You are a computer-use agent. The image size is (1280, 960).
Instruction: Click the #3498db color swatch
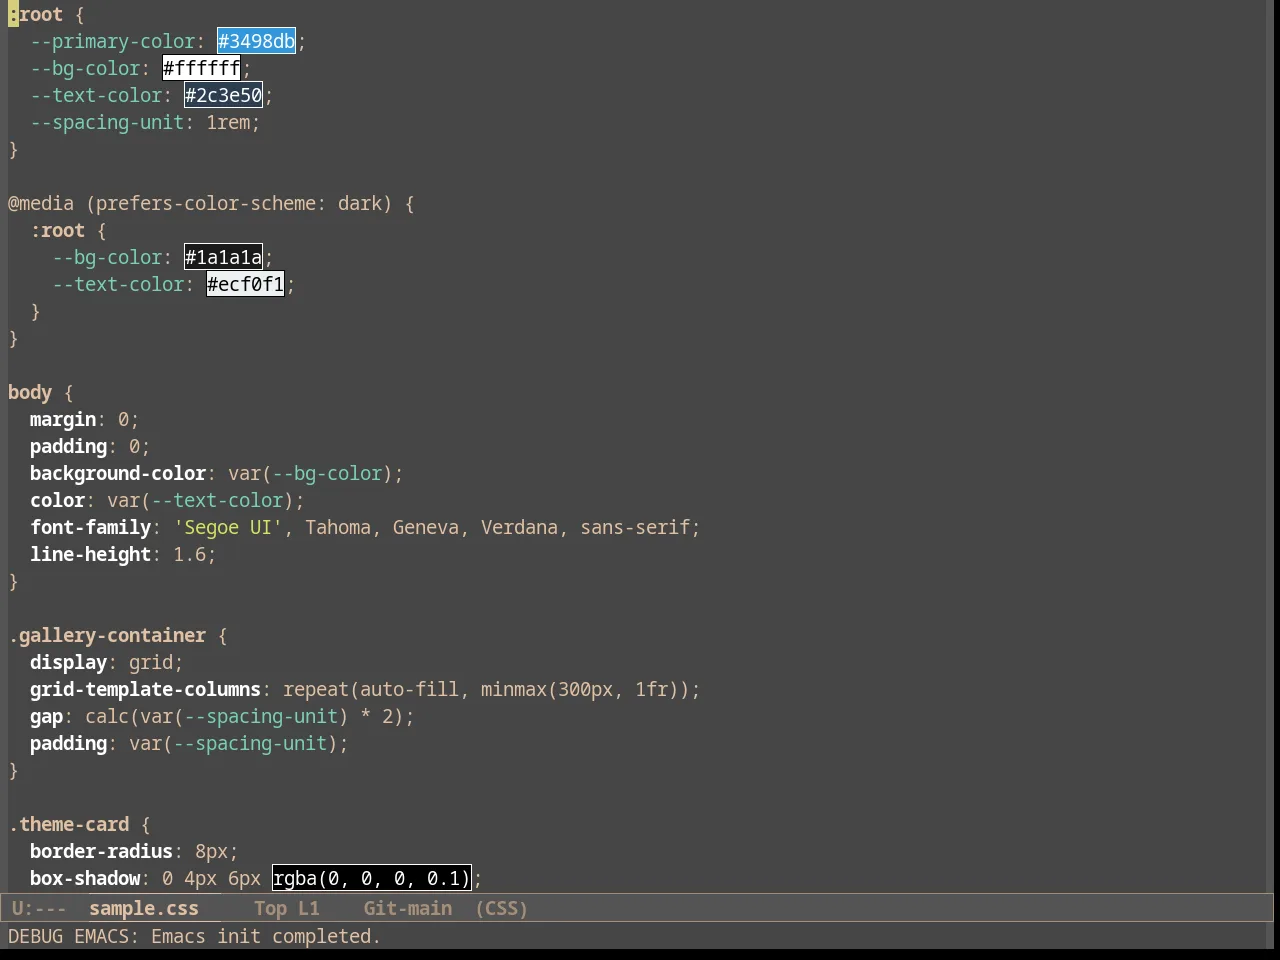[256, 41]
